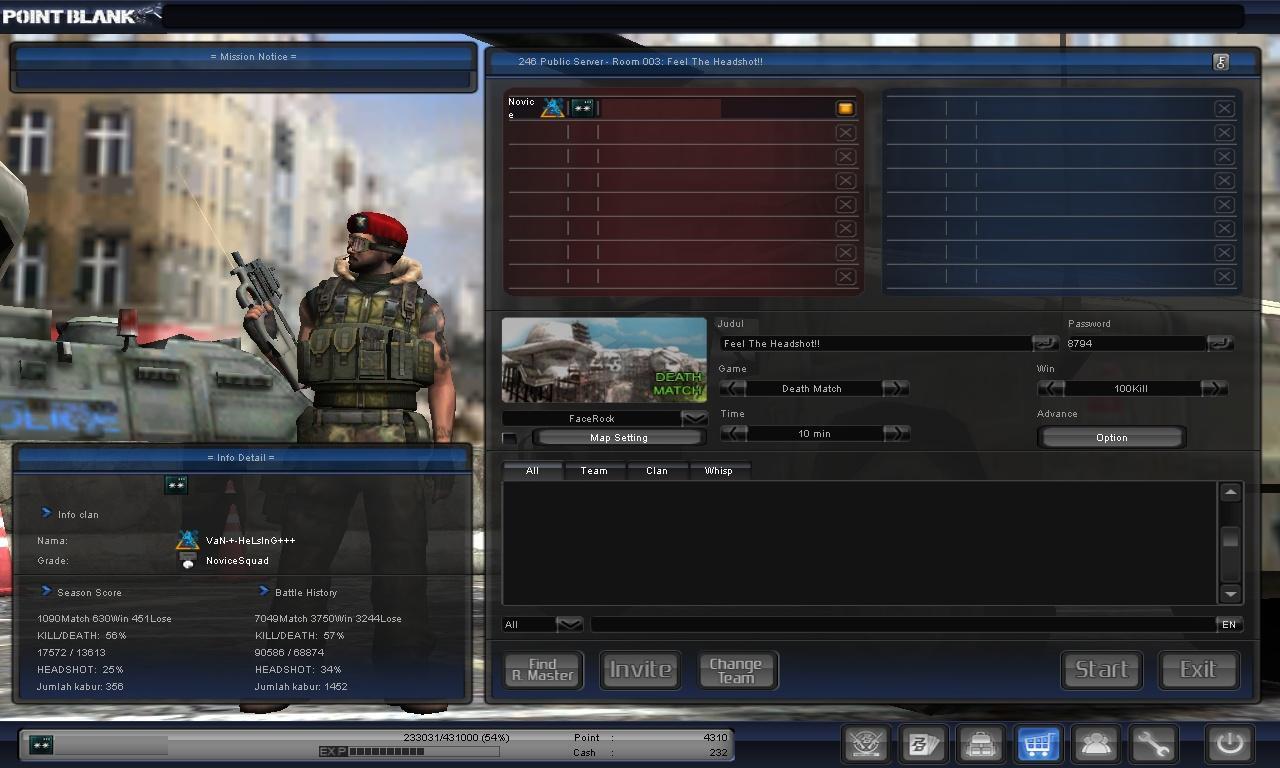Confirm room title with Judul enter arrow

pyautogui.click(x=1045, y=343)
